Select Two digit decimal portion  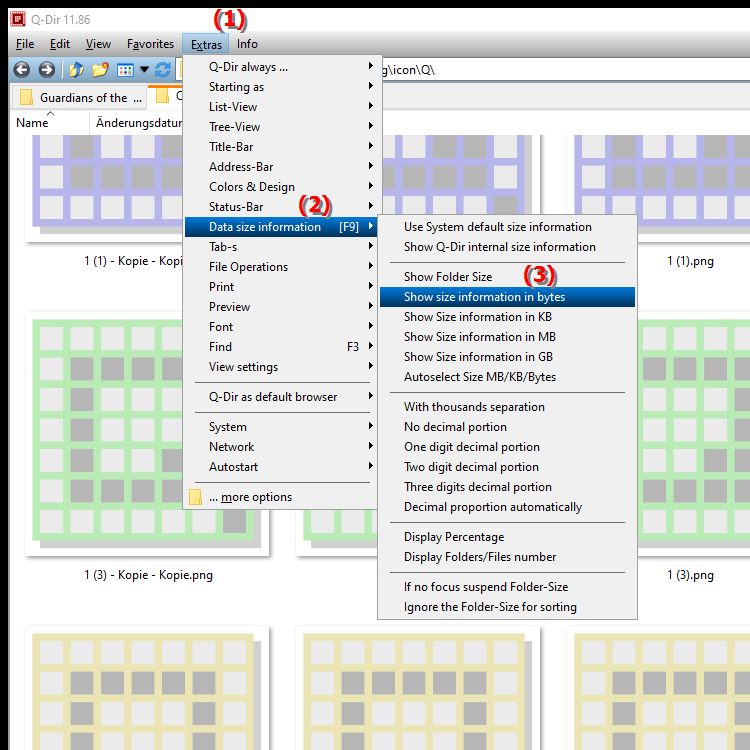pyautogui.click(x=507, y=467)
